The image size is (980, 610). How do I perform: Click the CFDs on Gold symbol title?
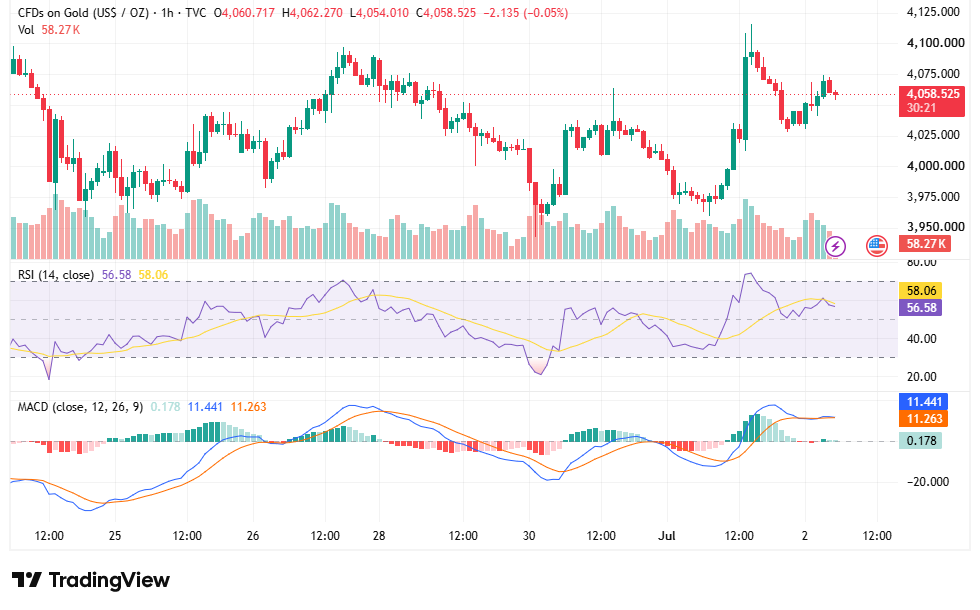click(83, 12)
